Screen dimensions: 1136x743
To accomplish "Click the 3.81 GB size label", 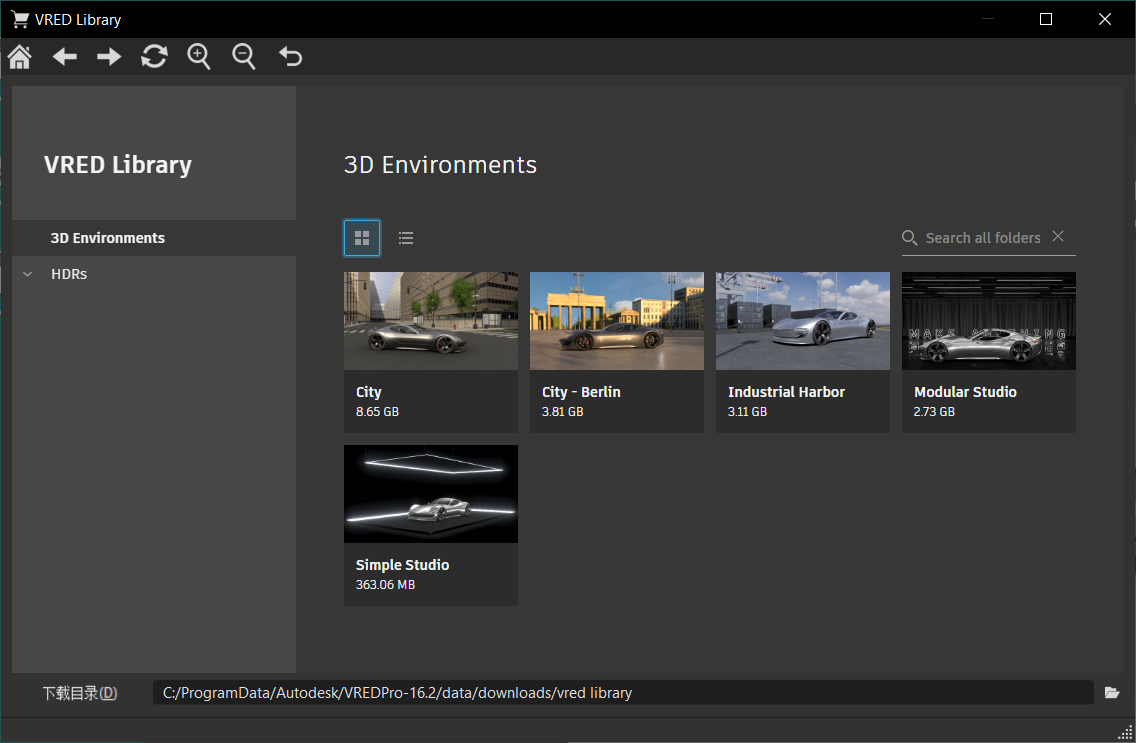I will point(562,411).
